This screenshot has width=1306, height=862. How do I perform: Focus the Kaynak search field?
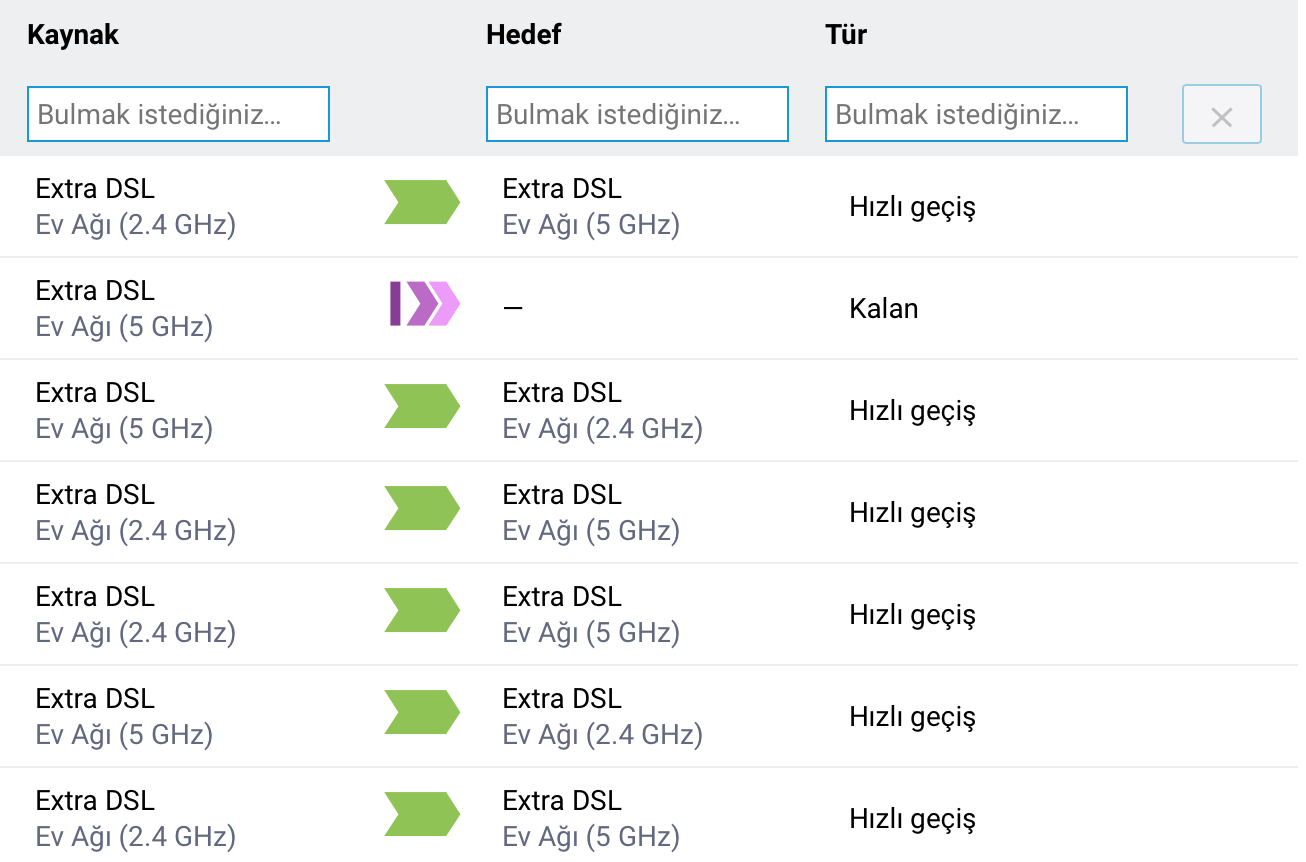coord(178,114)
